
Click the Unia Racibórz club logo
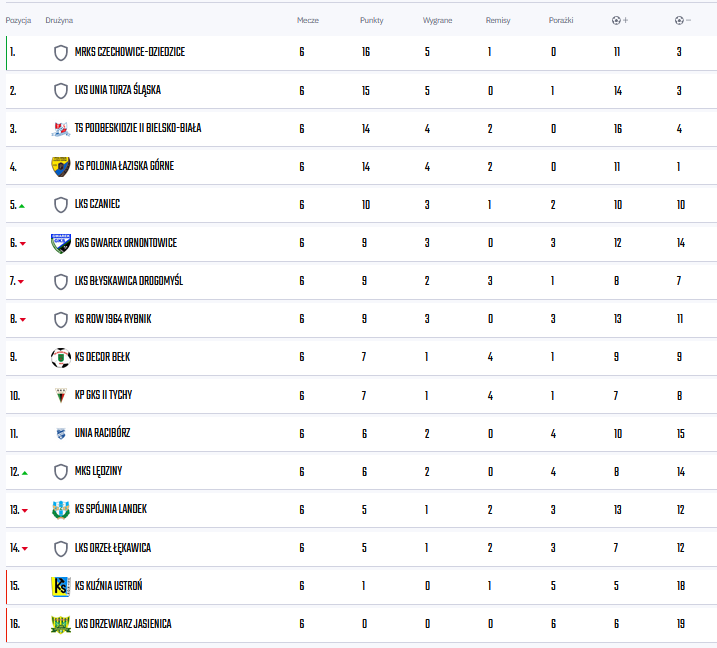click(60, 434)
